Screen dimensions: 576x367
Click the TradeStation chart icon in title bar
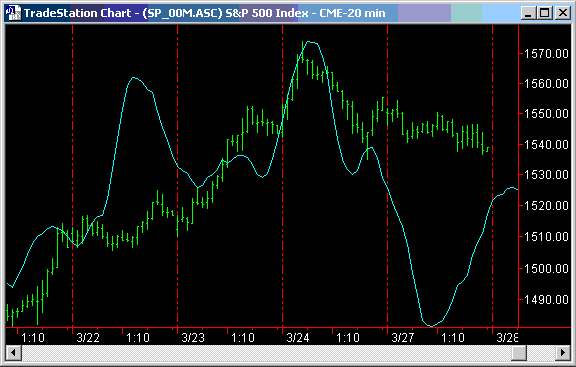[x=14, y=13]
